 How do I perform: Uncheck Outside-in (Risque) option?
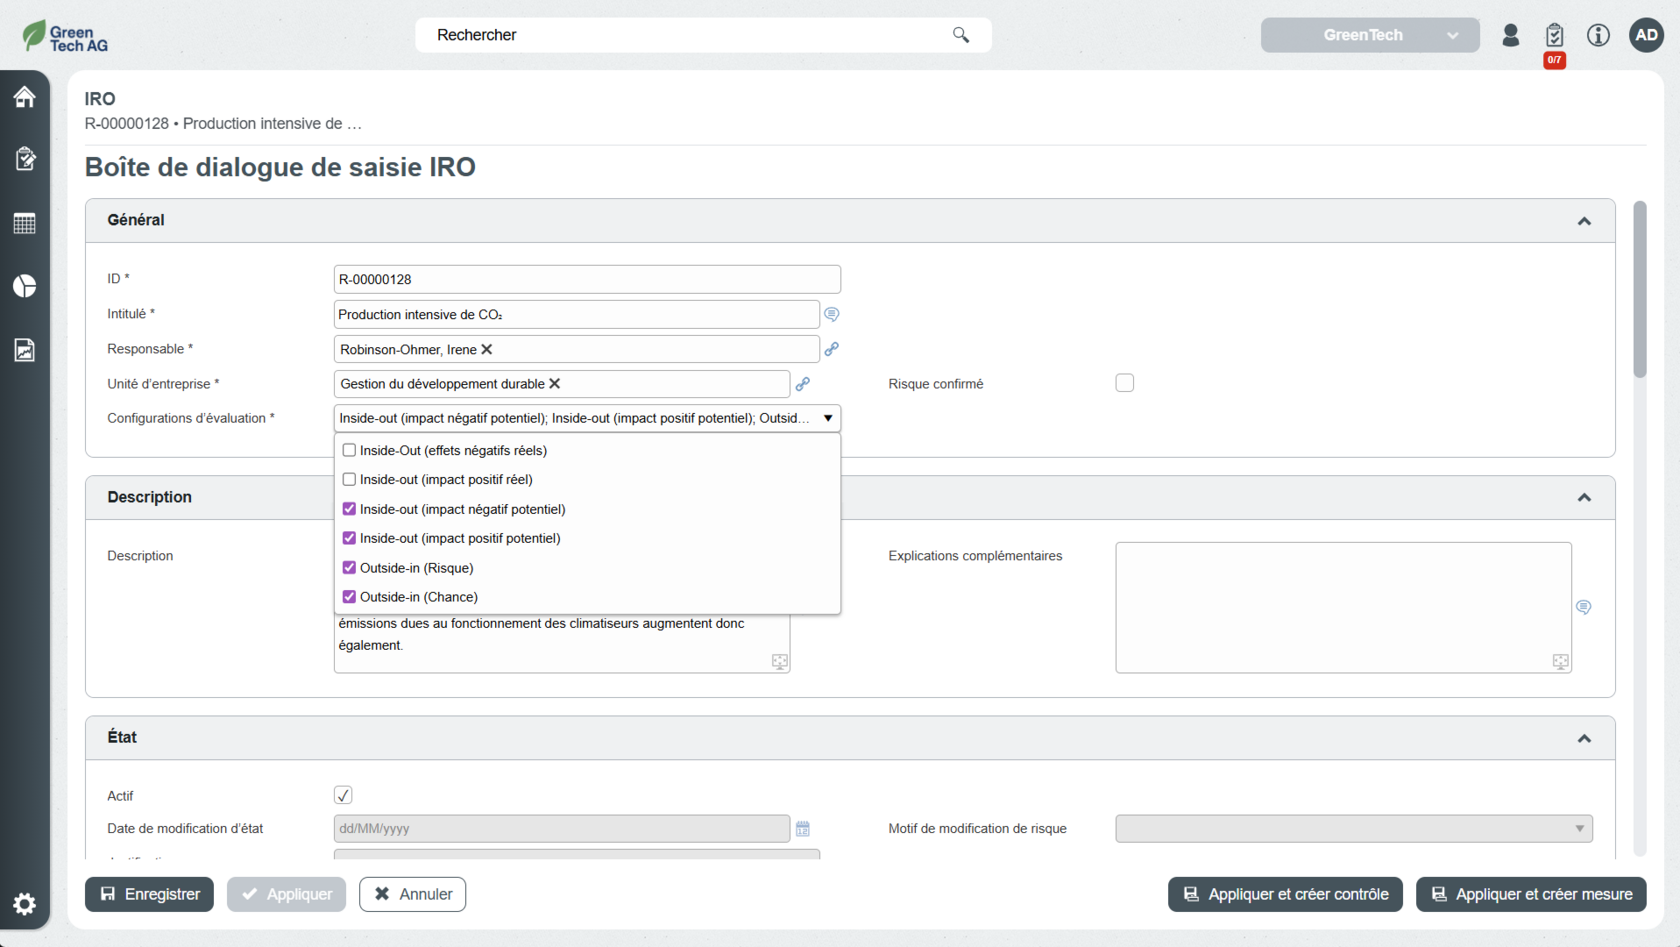tap(349, 568)
